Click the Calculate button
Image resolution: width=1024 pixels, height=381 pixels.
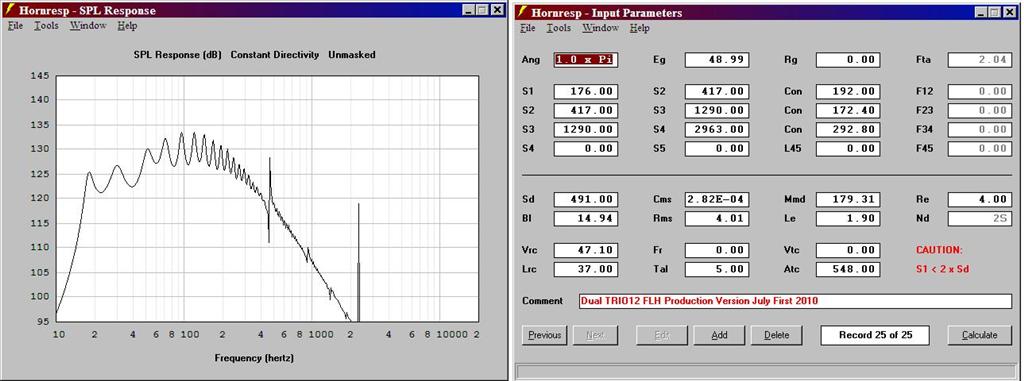[x=979, y=335]
